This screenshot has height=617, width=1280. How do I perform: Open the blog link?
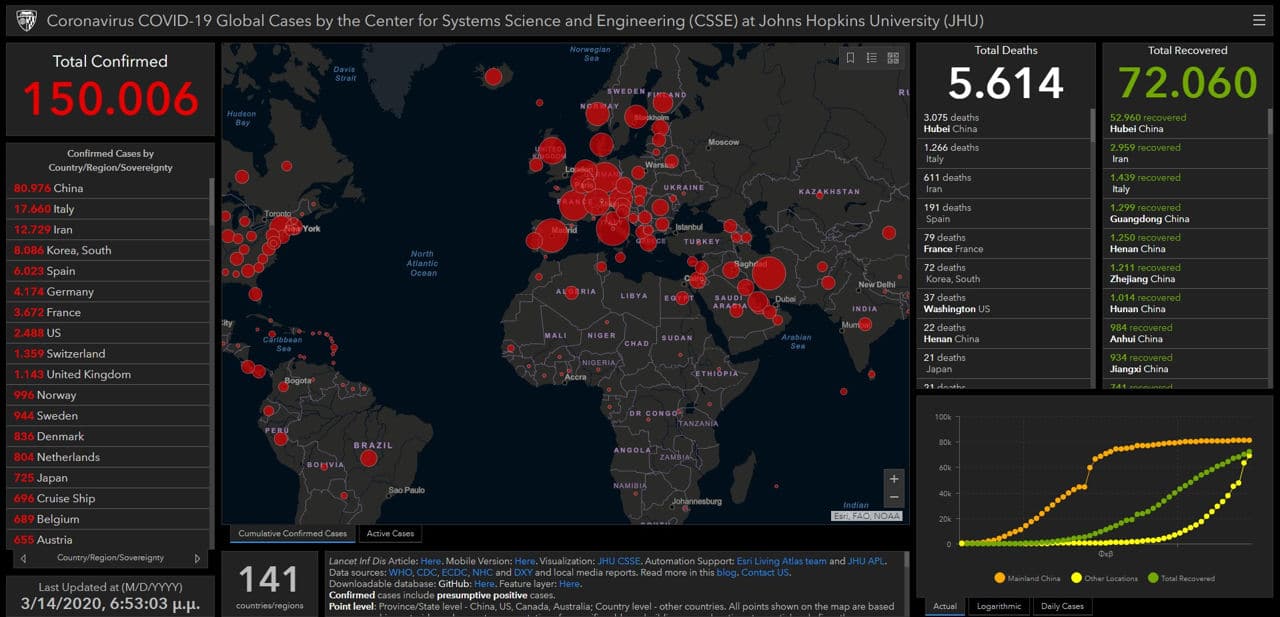(x=725, y=572)
